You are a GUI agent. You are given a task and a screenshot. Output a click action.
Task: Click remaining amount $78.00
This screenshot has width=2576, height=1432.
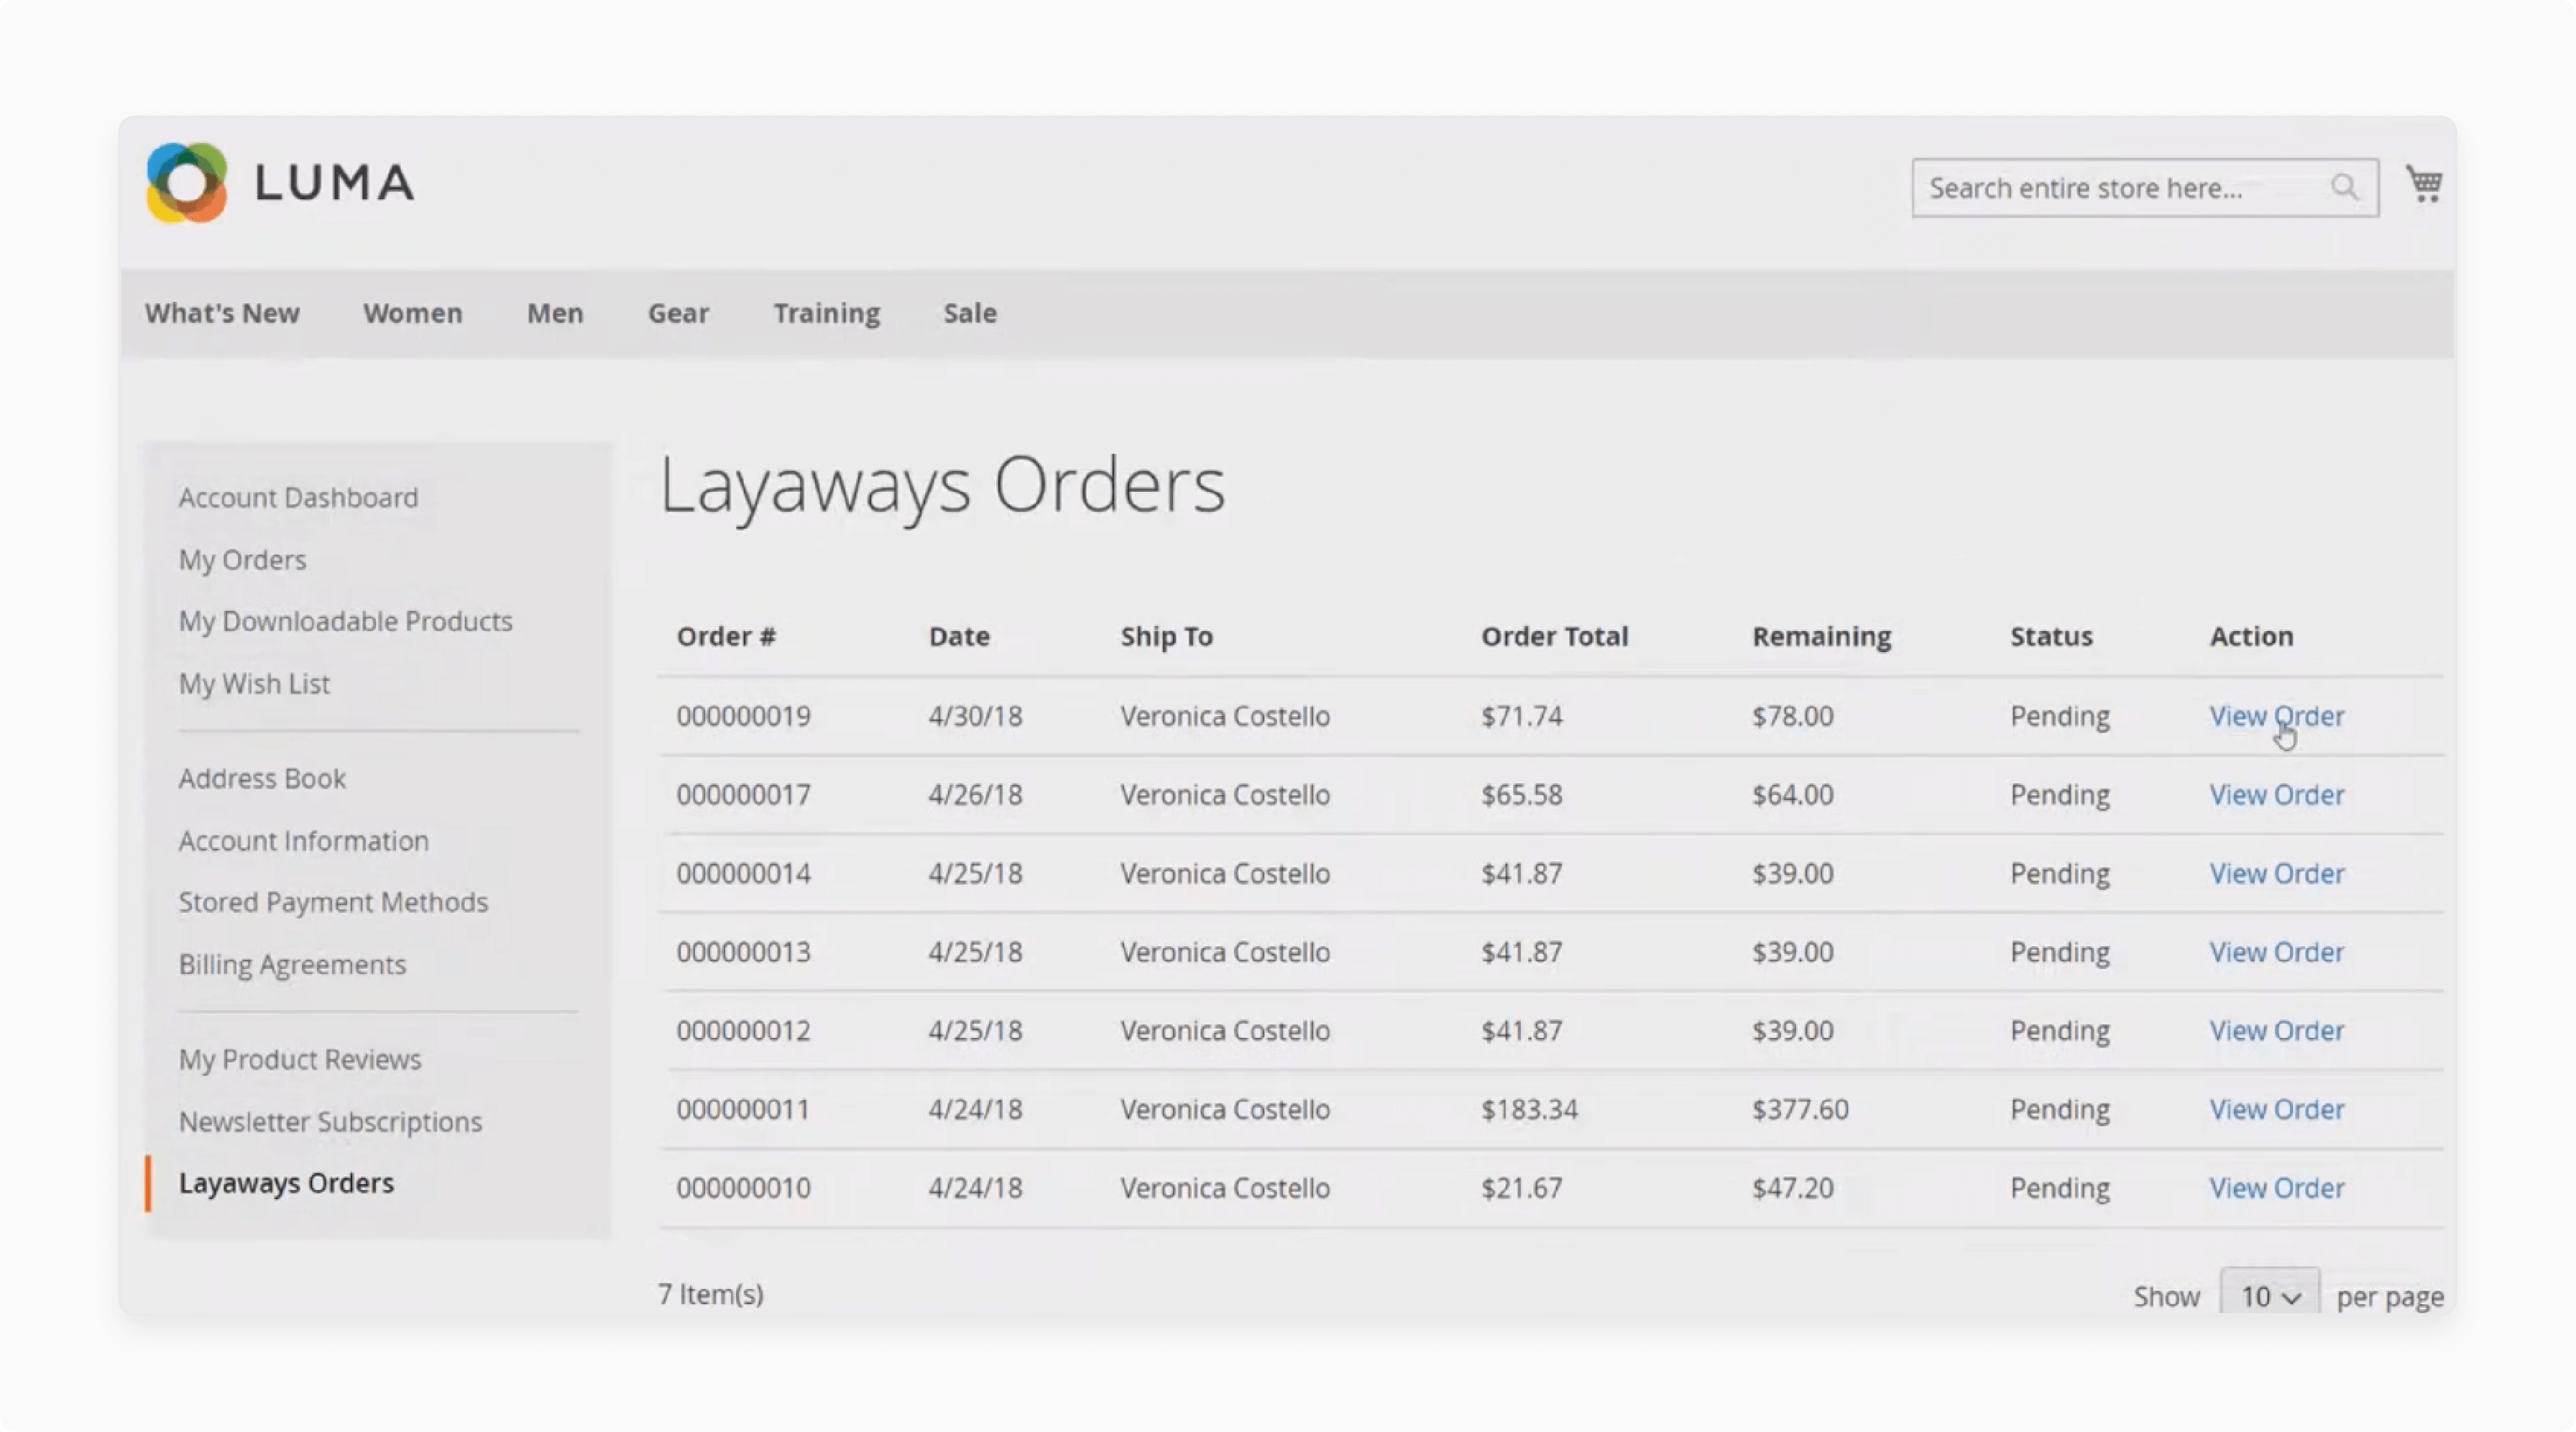pos(1793,716)
